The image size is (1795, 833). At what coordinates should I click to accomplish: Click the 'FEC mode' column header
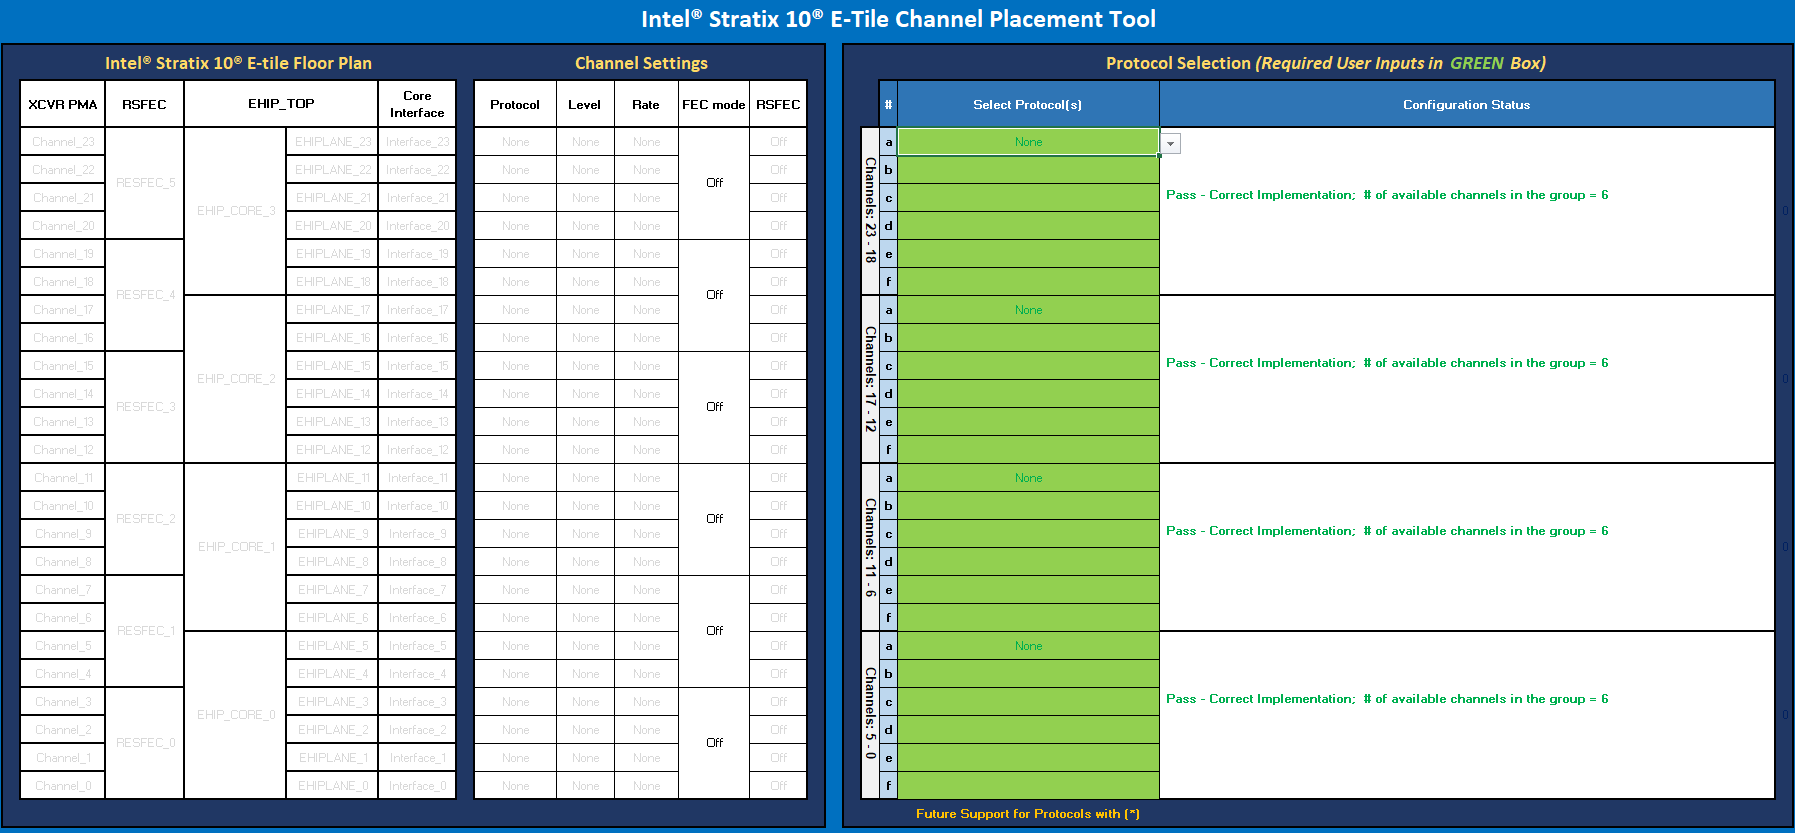[714, 104]
